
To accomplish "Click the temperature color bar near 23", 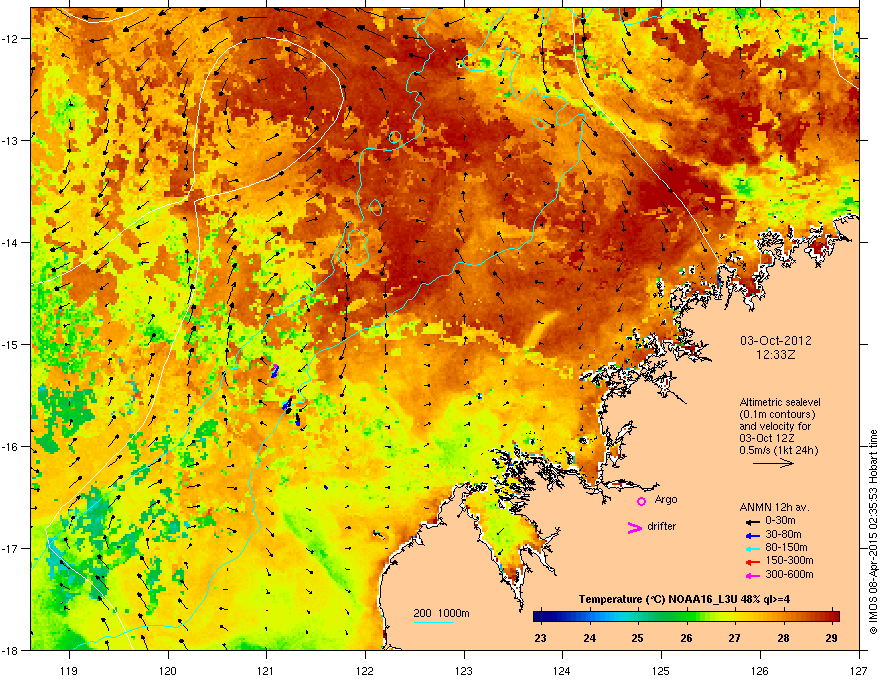I will click(540, 616).
